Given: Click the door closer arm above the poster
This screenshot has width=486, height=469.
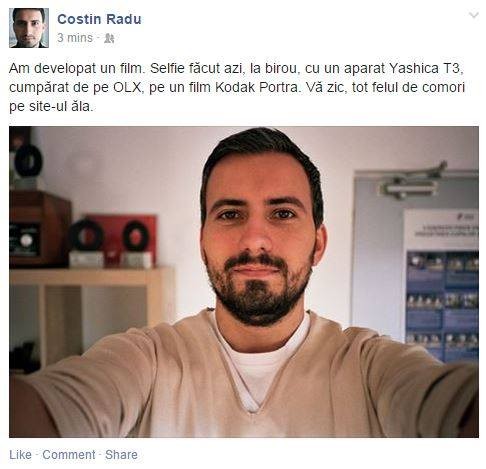Looking at the screenshot, I should 413,183.
